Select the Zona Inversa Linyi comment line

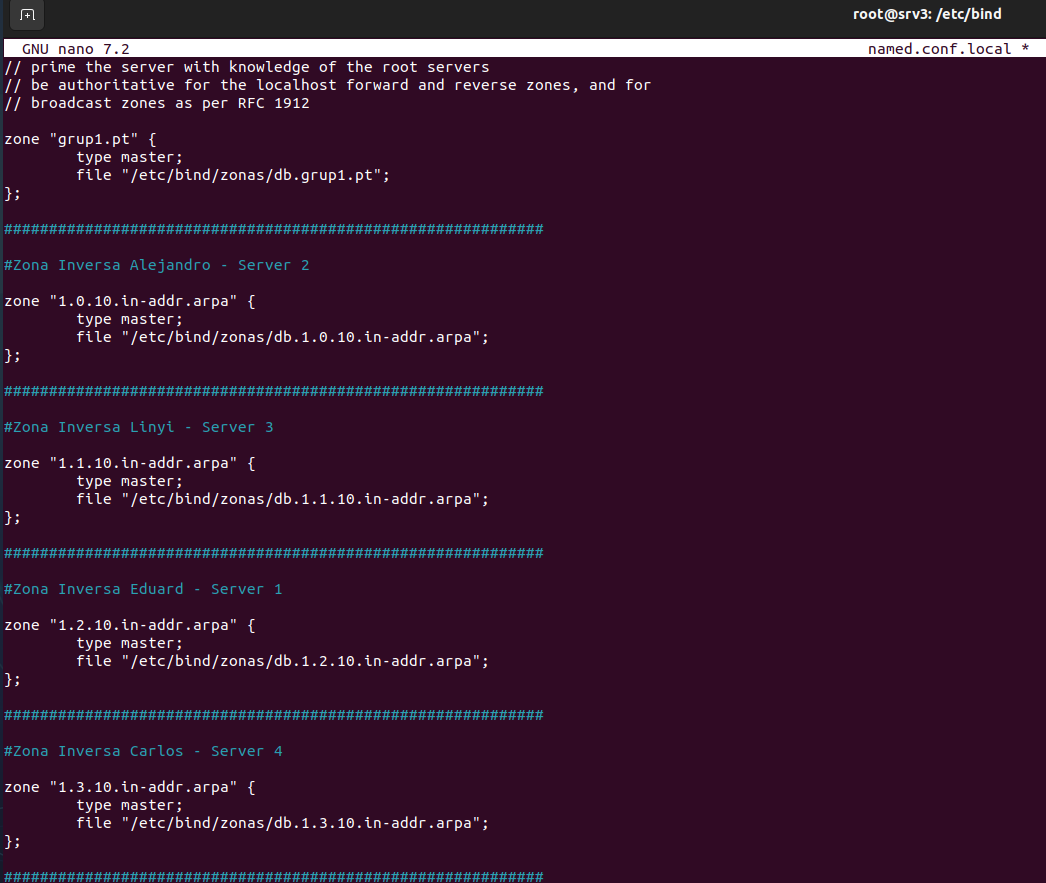click(139, 427)
